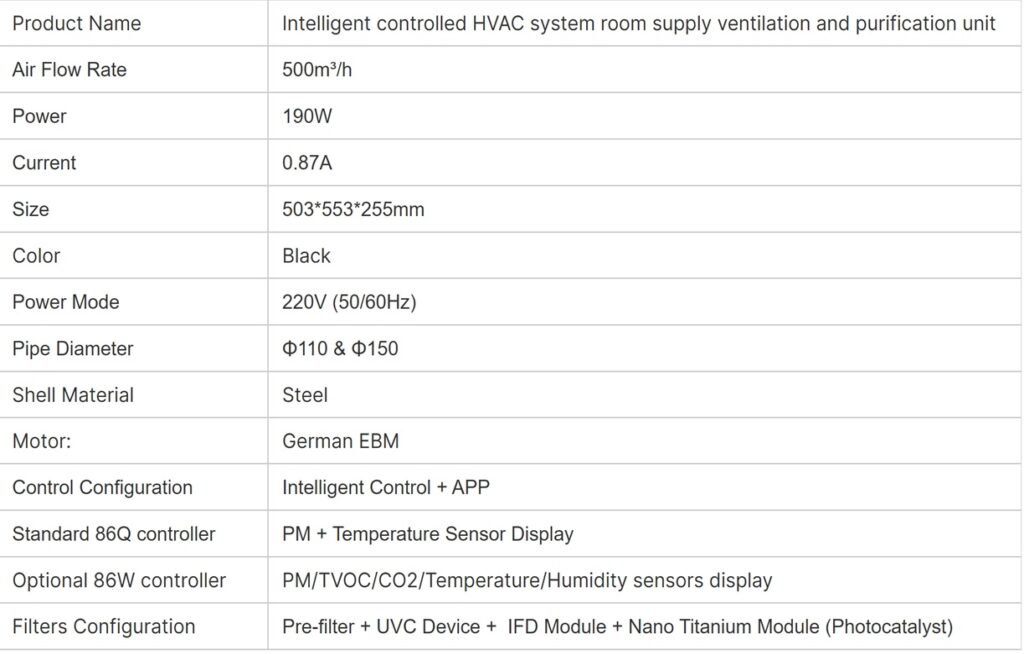Screen dimensions: 1024x654
Task: Click the product name description text
Action: coord(638,23)
